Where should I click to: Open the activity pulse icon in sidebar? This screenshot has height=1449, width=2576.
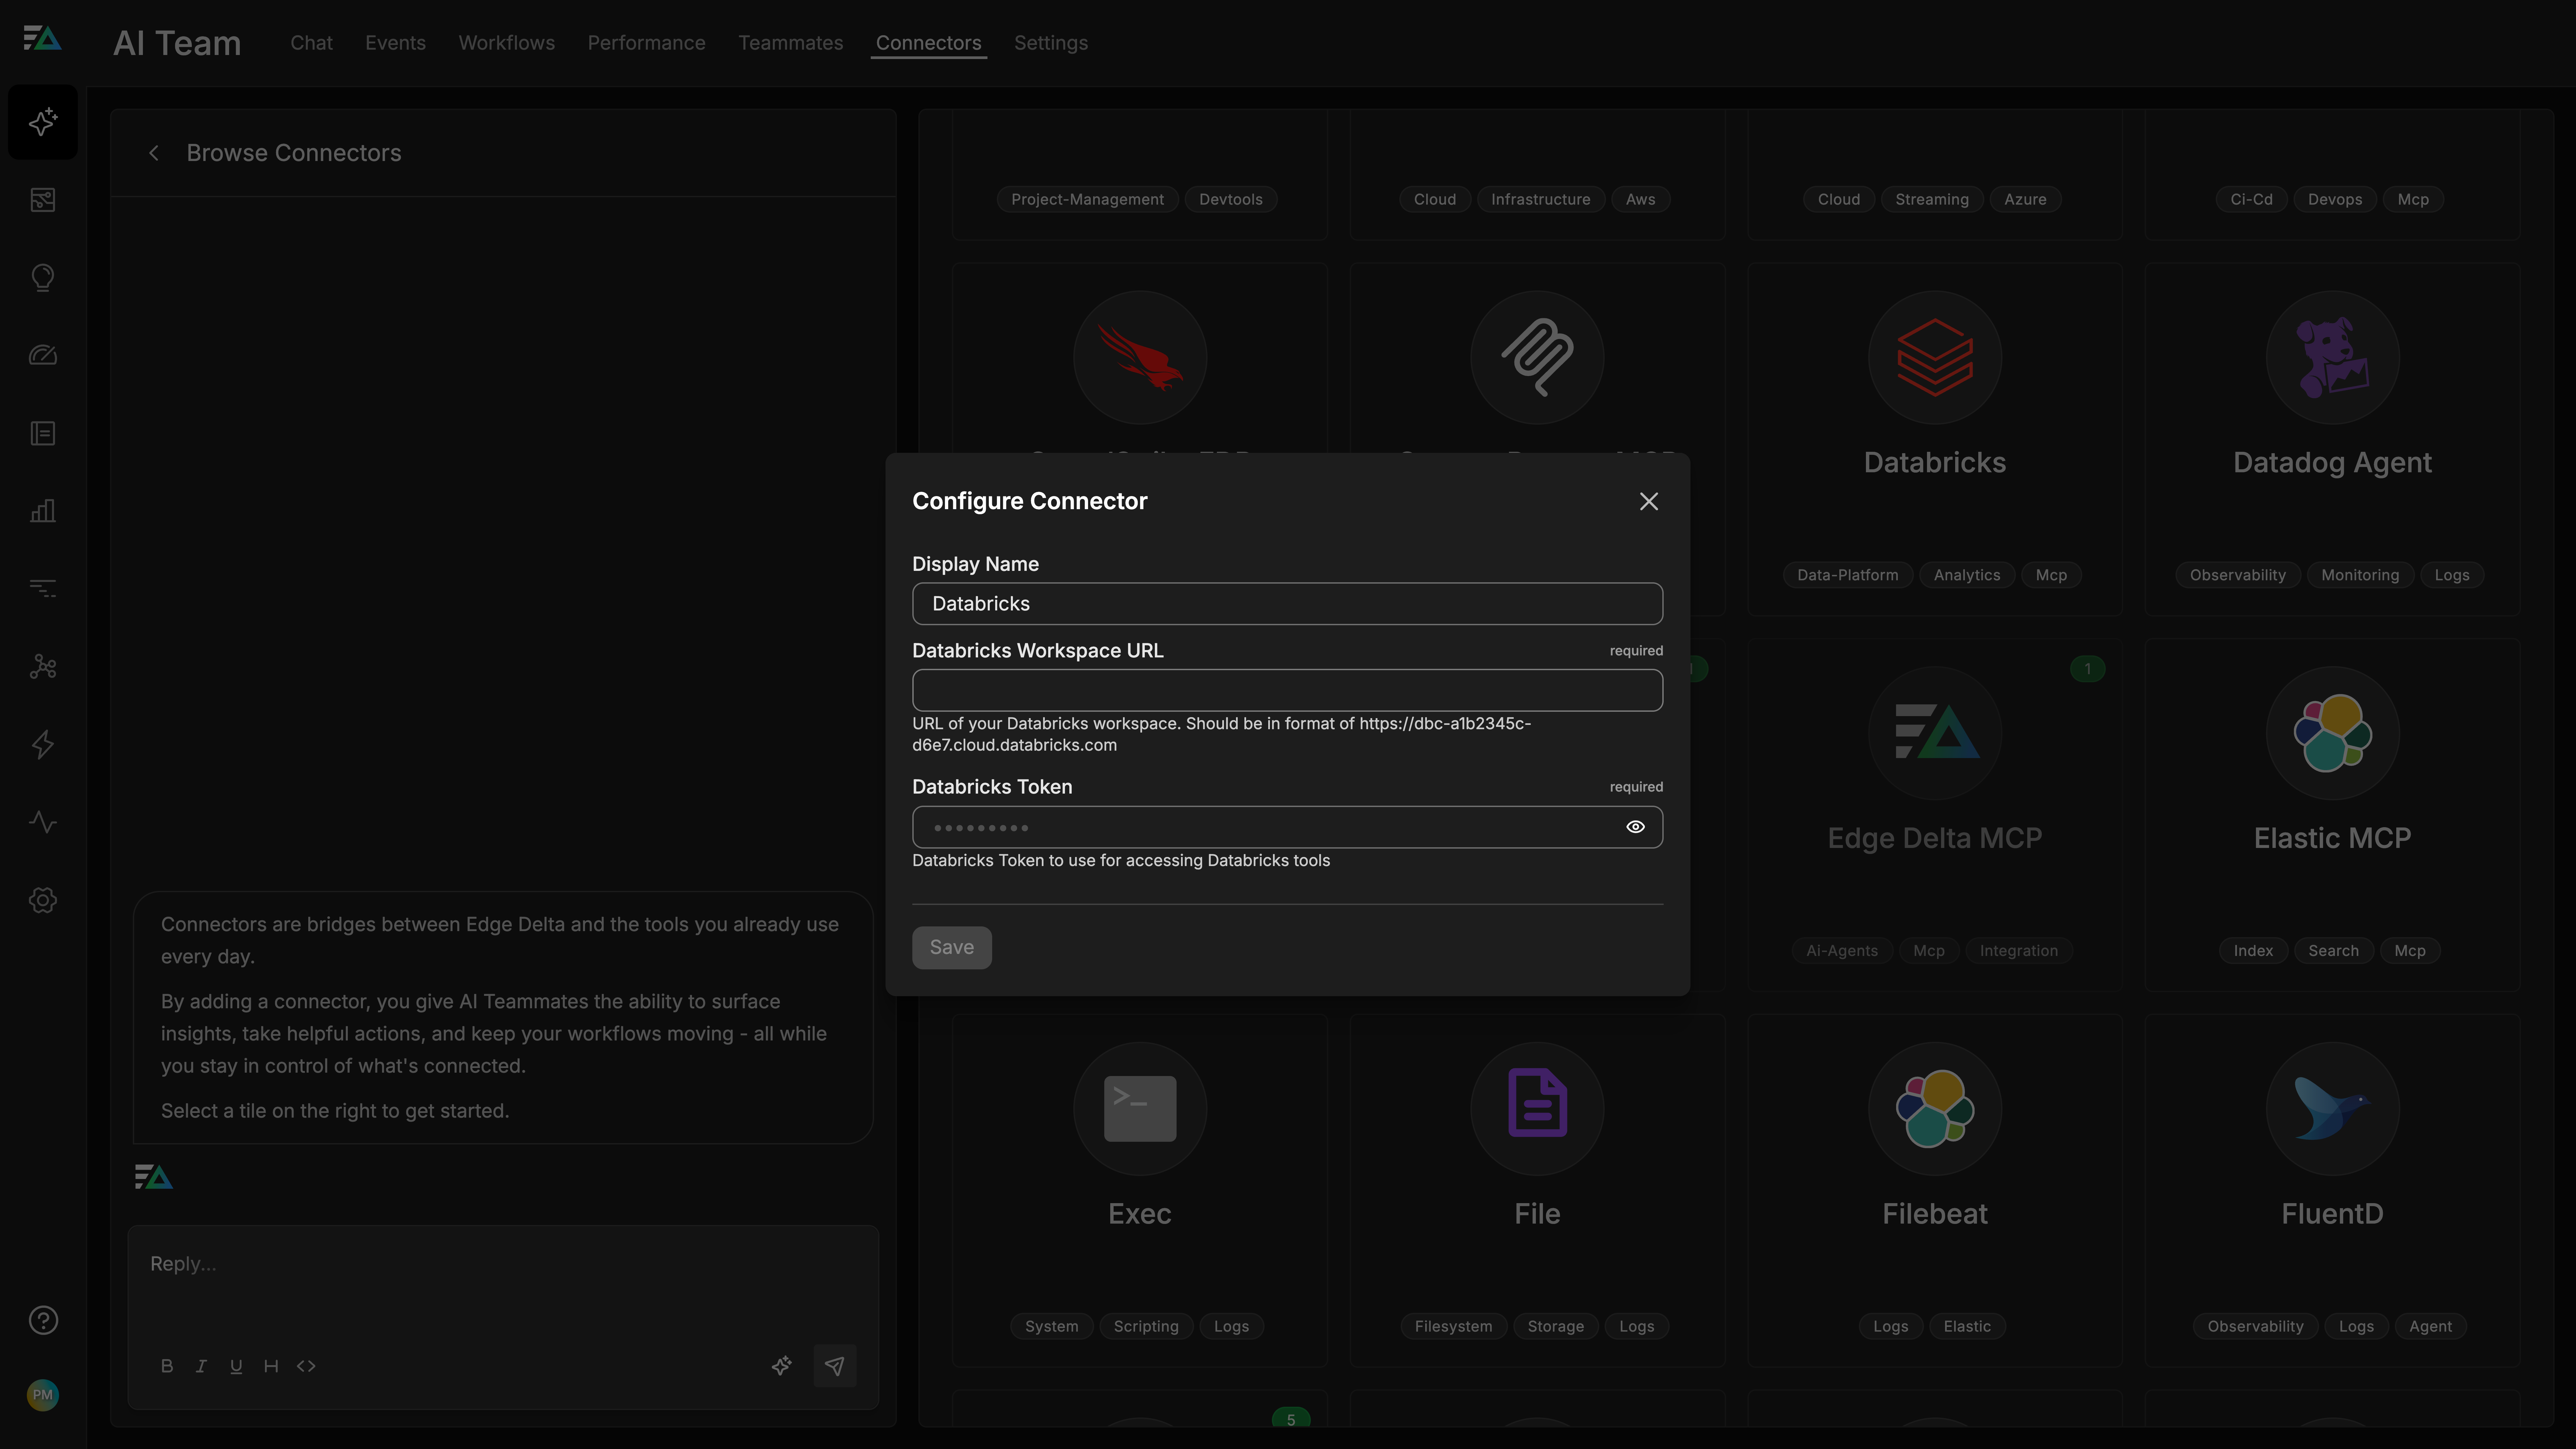tap(43, 822)
